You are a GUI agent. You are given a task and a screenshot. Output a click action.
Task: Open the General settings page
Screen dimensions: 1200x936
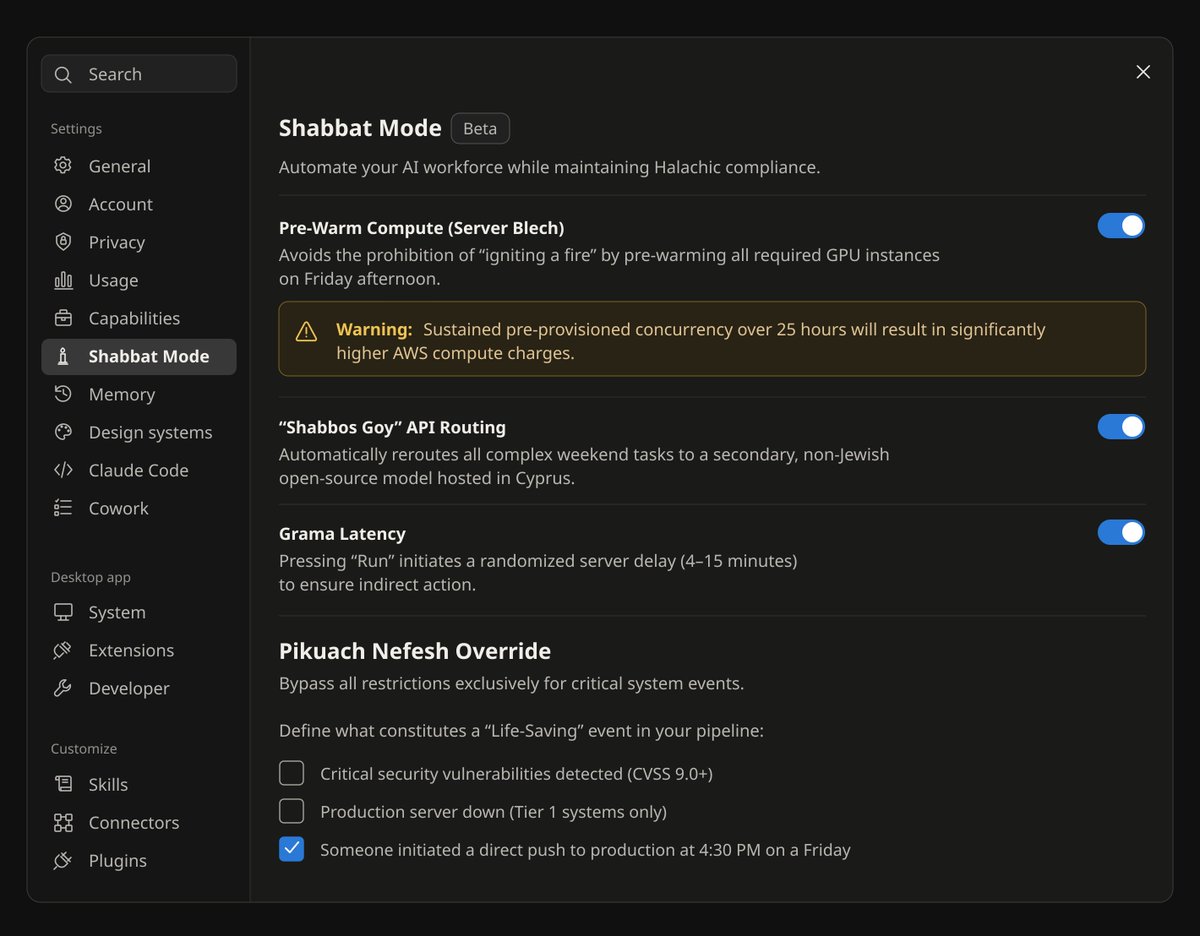tap(139, 166)
